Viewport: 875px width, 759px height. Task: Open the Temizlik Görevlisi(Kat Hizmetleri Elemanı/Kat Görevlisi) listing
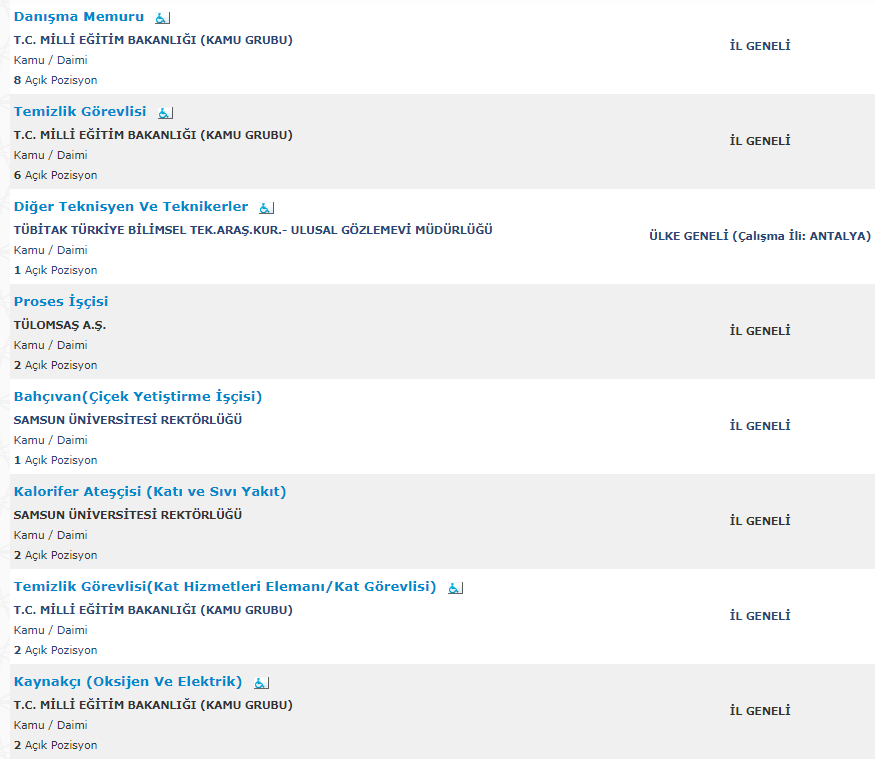[x=225, y=587]
